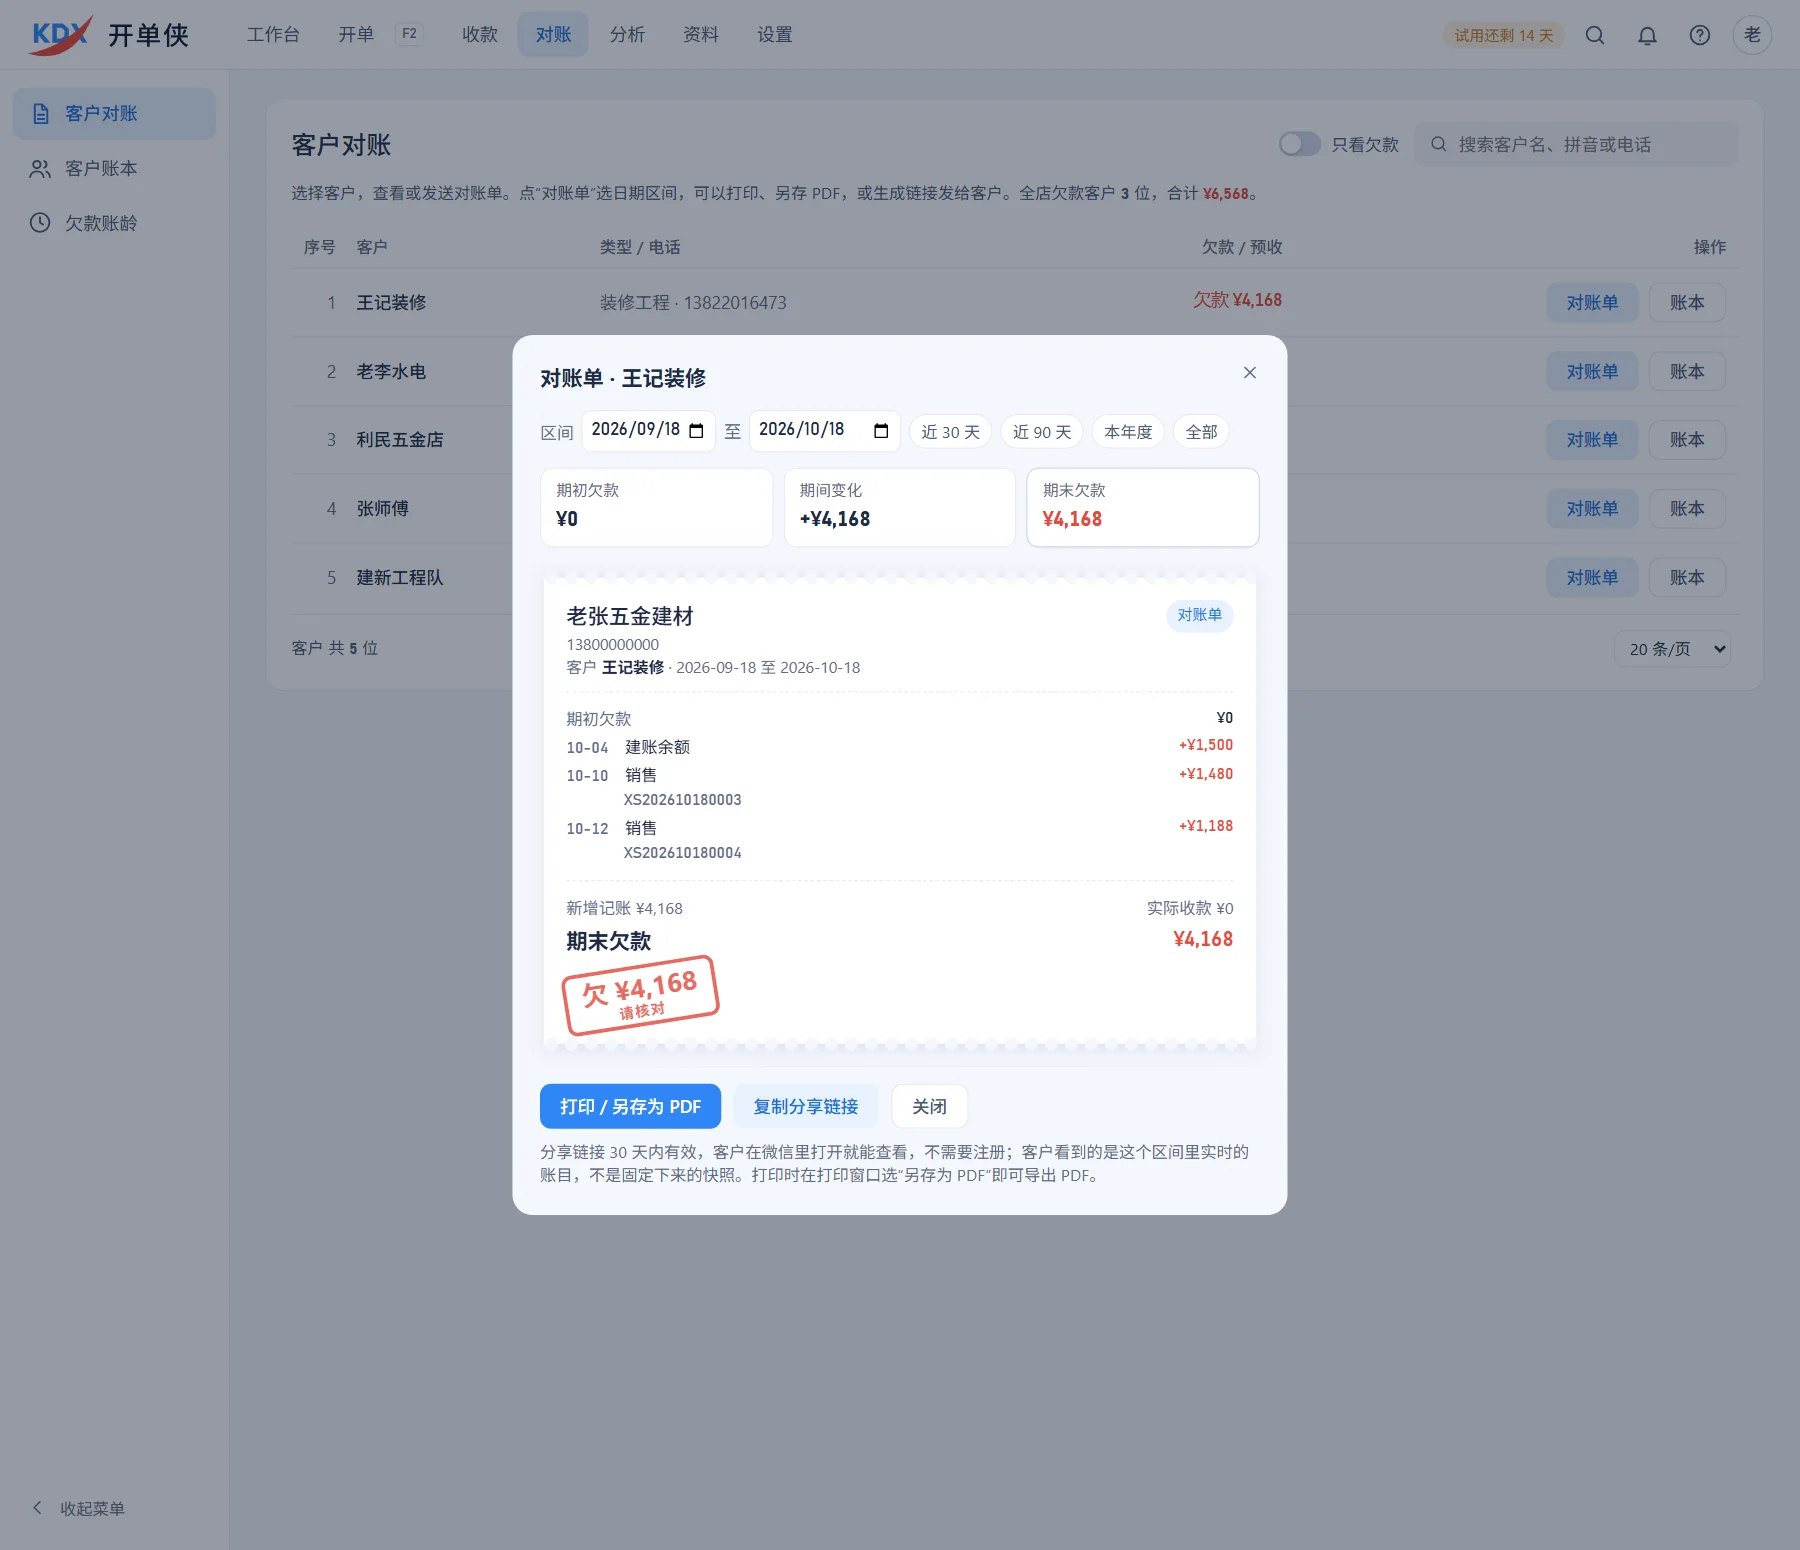Go to the 收款 menu
The width and height of the screenshot is (1800, 1550).
click(480, 35)
